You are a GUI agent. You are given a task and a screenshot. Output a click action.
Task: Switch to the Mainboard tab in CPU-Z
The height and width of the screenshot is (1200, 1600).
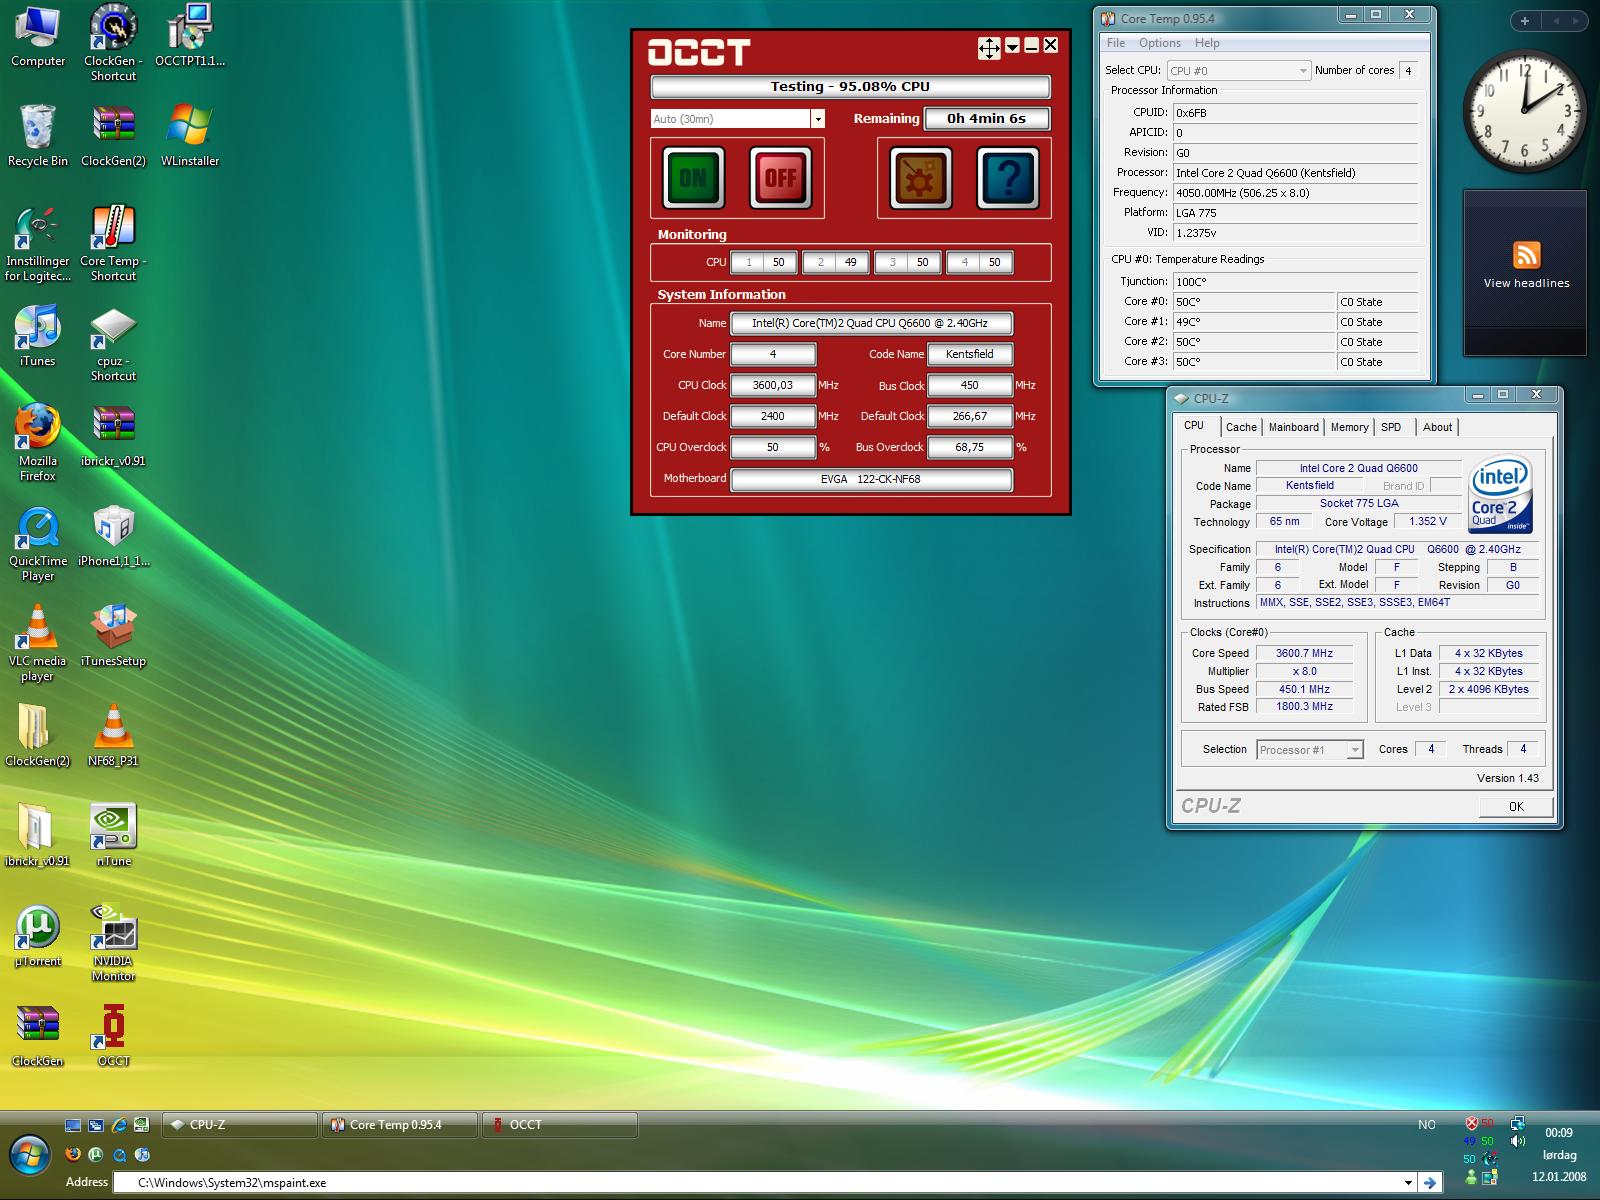tap(1293, 427)
